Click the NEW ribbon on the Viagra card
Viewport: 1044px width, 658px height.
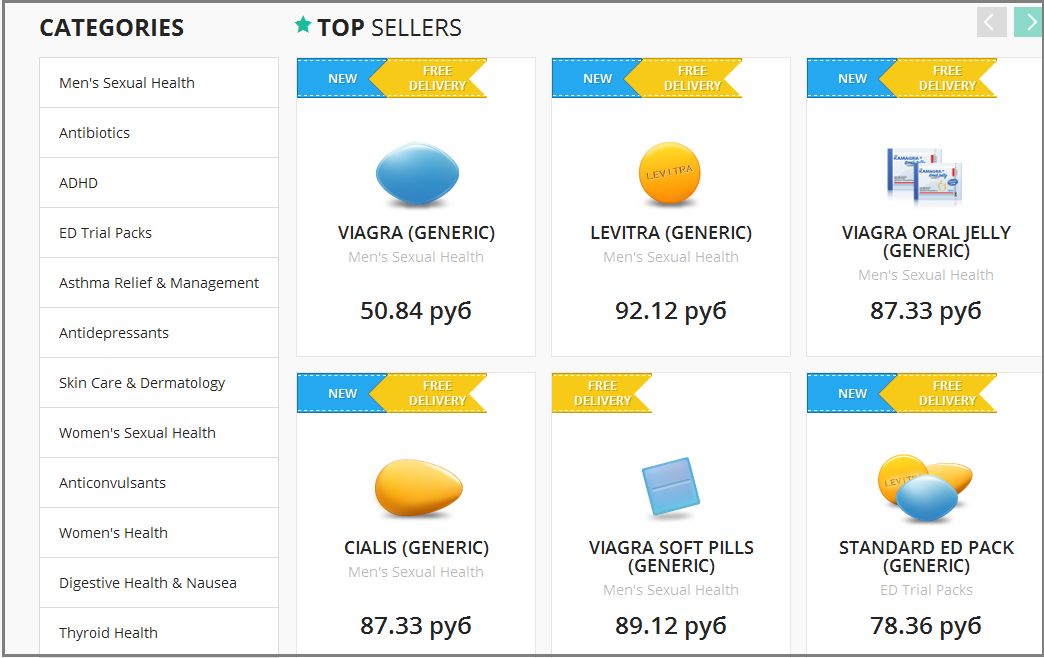tap(341, 78)
